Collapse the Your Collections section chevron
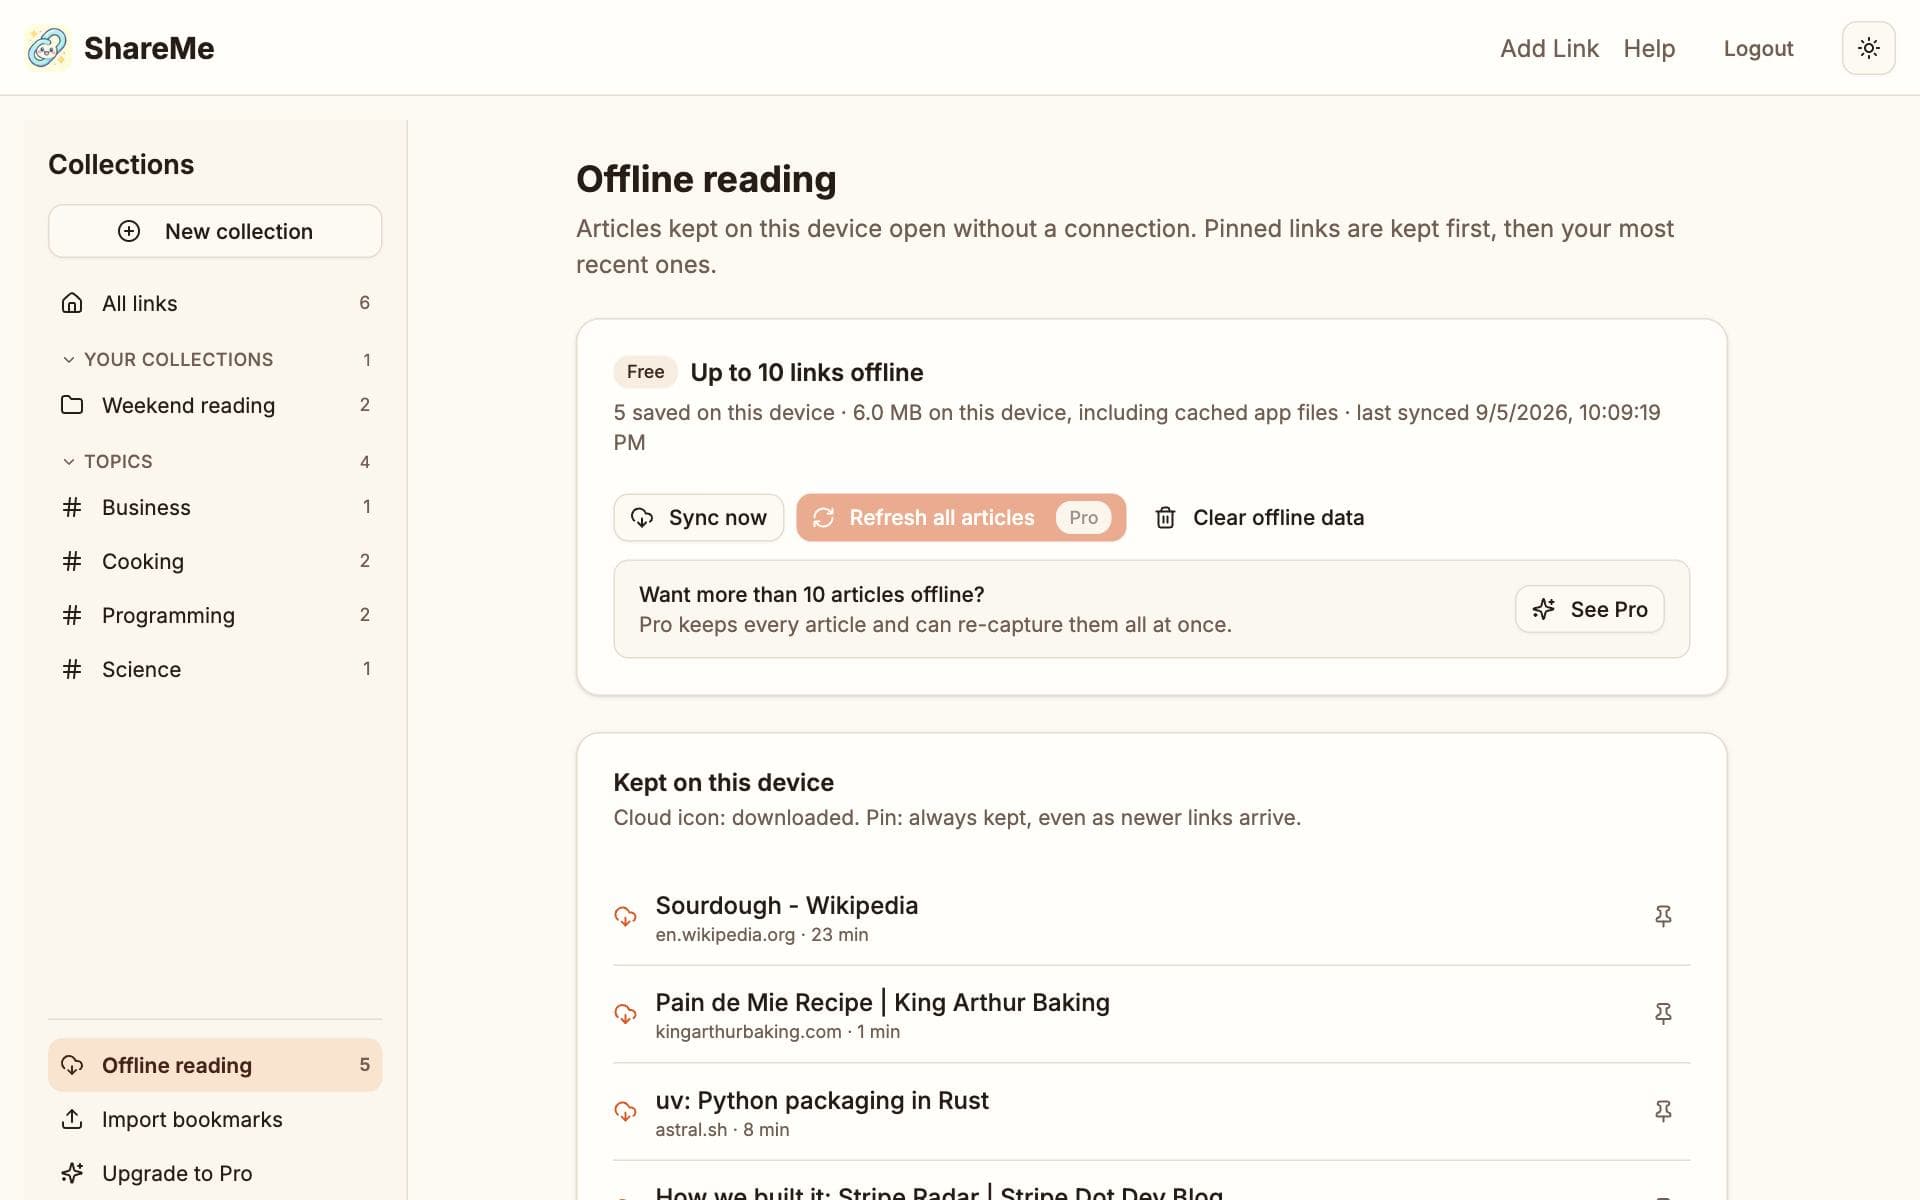The width and height of the screenshot is (1920, 1200). tap(69, 360)
